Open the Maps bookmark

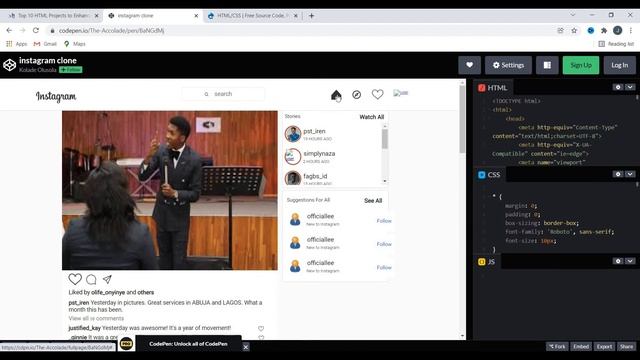click(x=75, y=44)
